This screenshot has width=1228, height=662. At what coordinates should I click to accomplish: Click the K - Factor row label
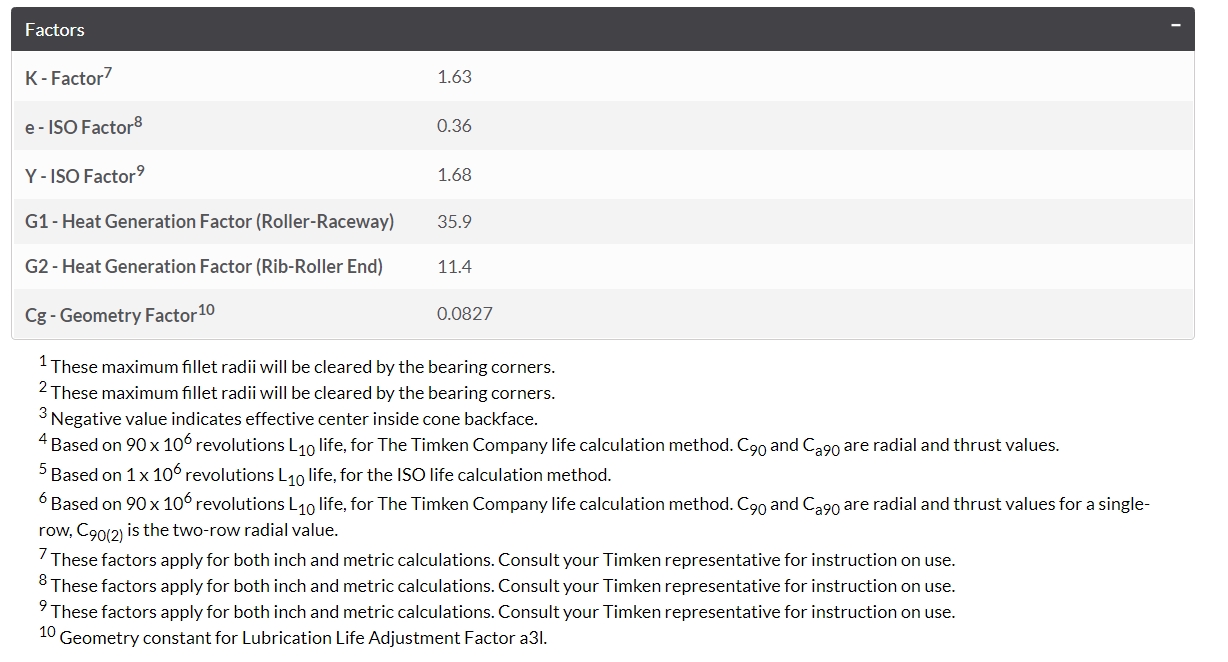coord(63,78)
